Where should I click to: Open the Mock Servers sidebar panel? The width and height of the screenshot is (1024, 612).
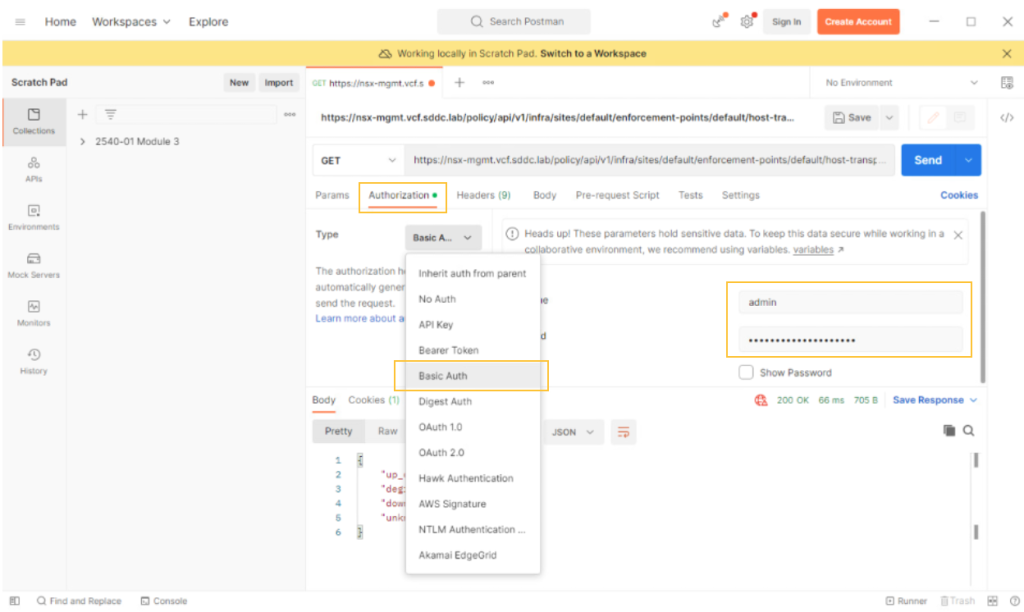click(33, 265)
